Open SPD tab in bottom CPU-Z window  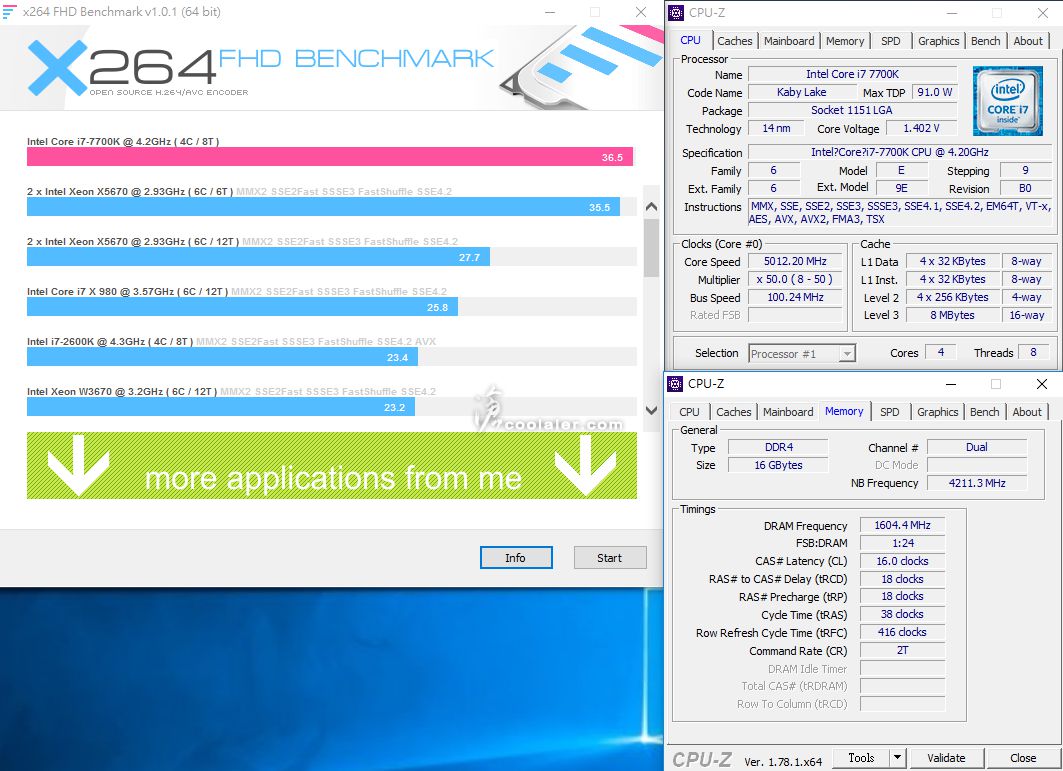(x=889, y=412)
